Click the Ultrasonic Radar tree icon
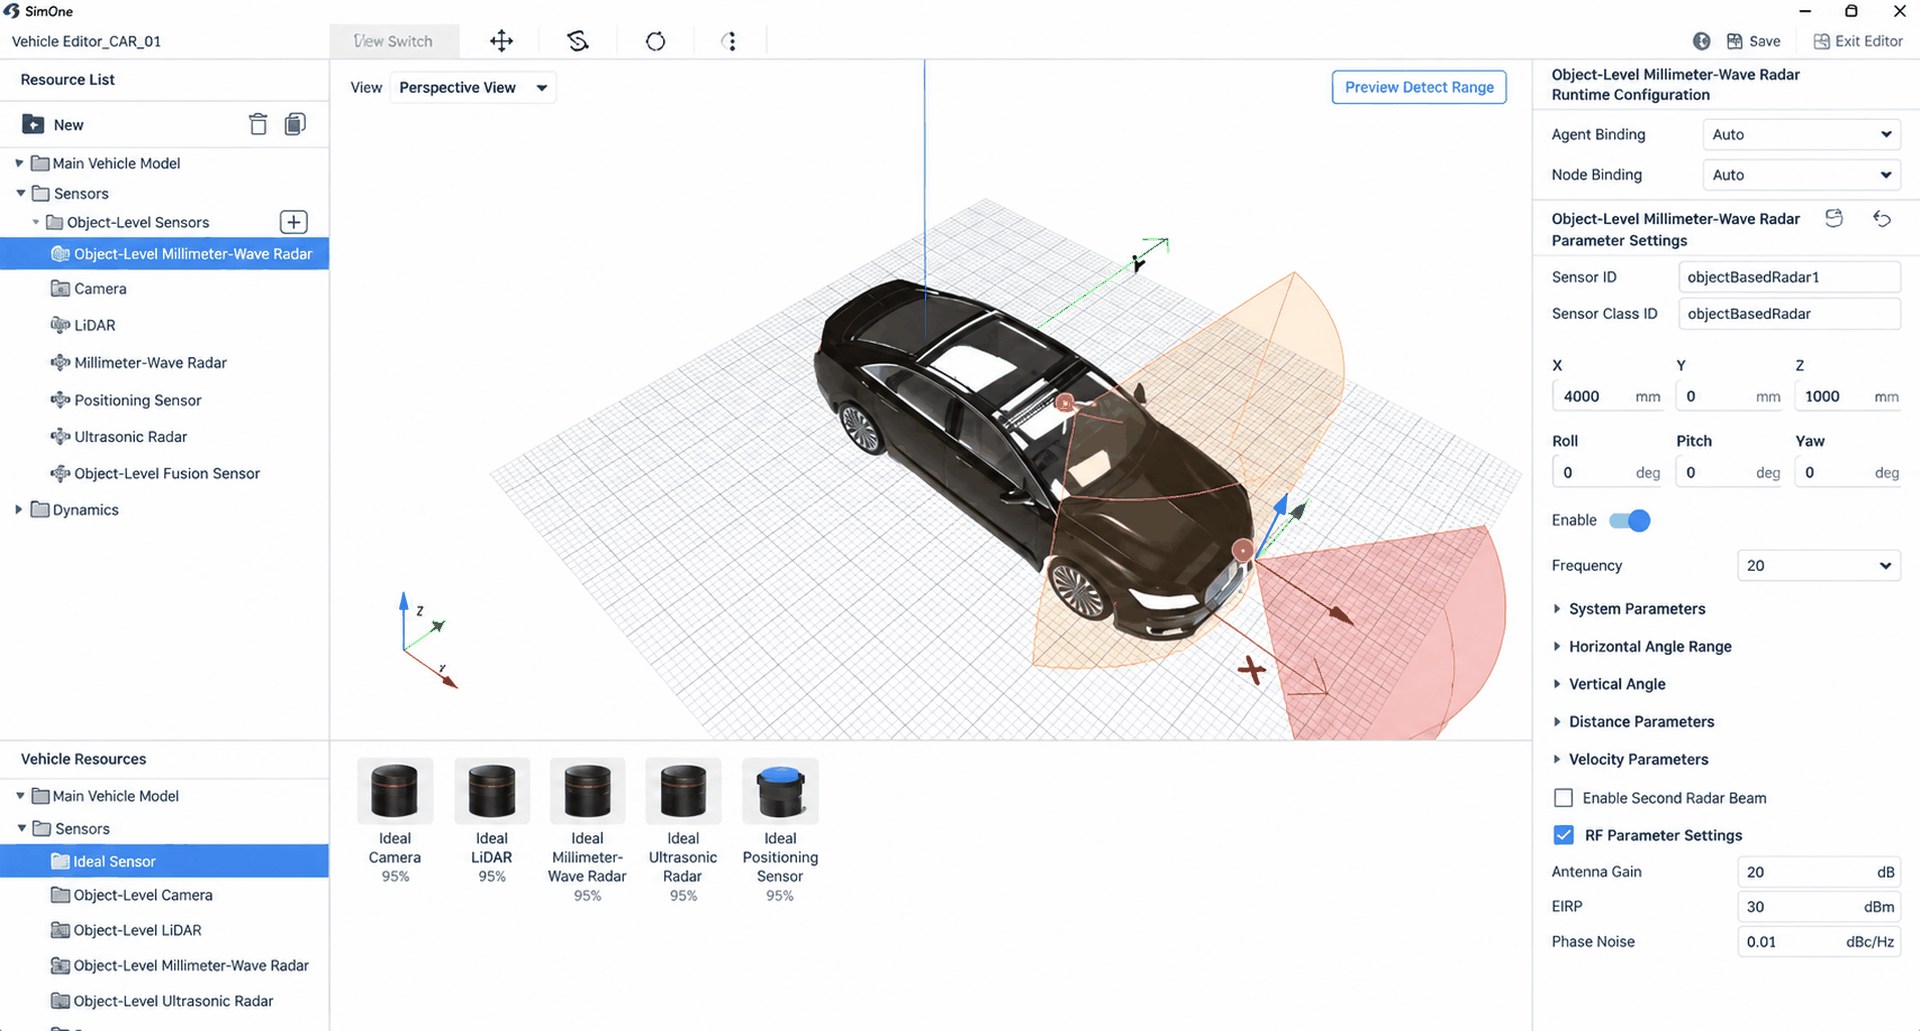1920x1031 pixels. pos(60,436)
